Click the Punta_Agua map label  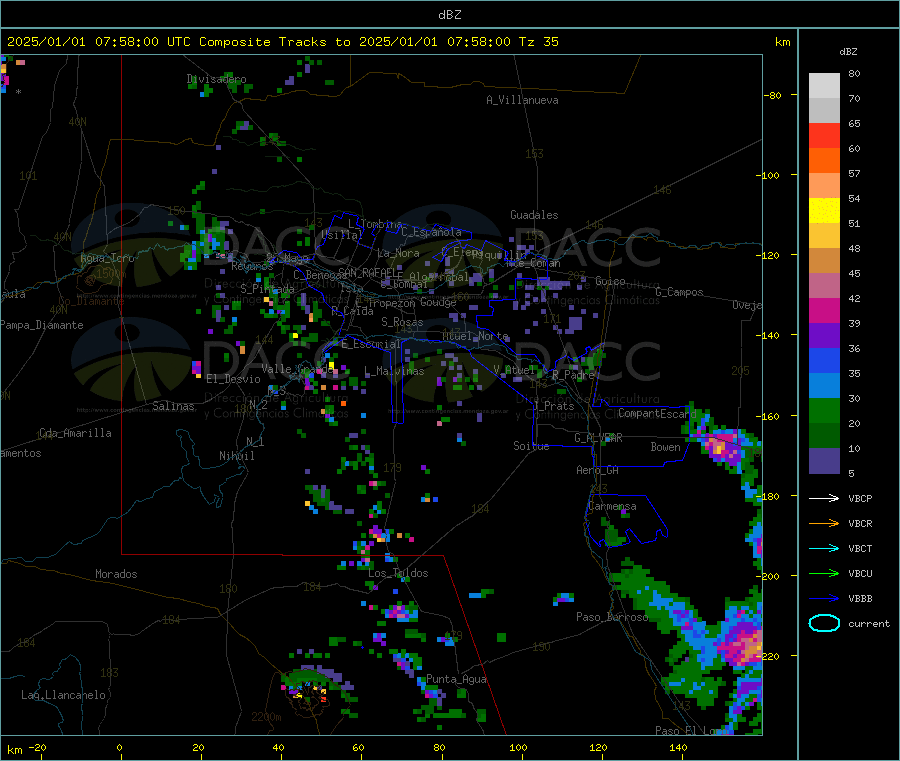[456, 679]
